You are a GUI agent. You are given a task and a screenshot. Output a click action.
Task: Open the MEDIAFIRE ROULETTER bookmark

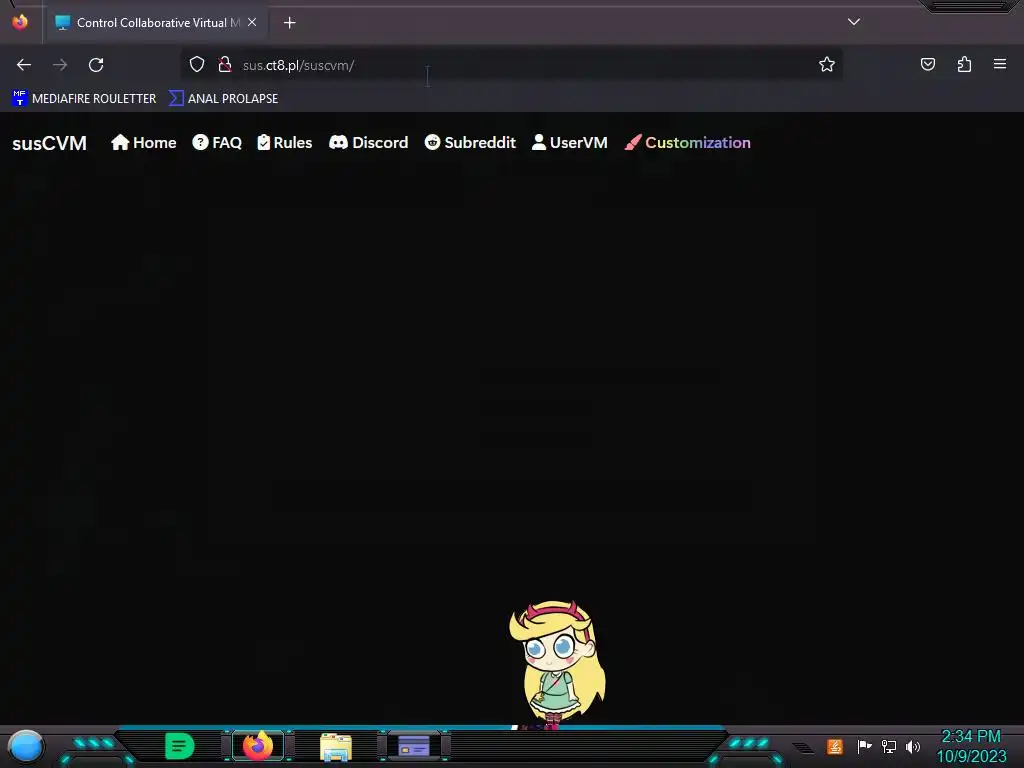coord(84,99)
